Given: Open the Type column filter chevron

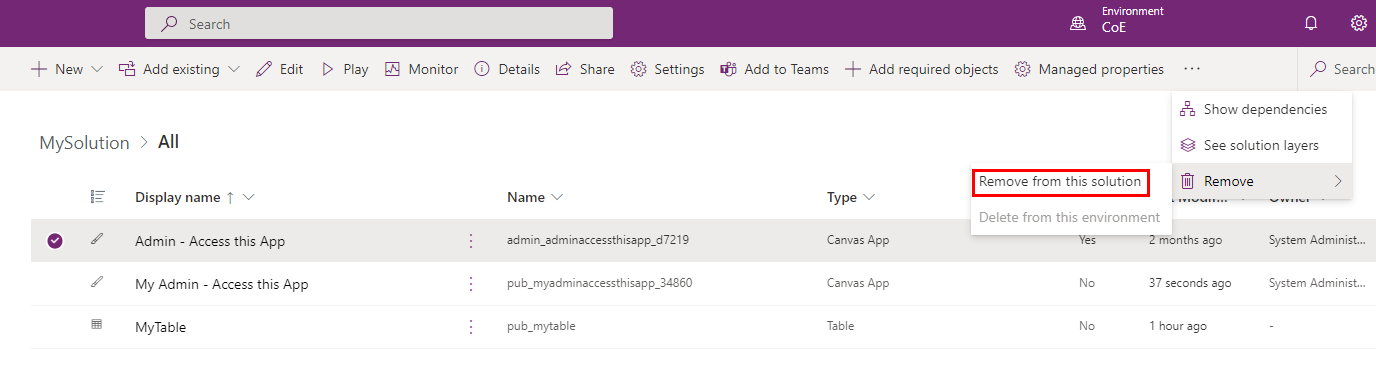Looking at the screenshot, I should pos(869,197).
